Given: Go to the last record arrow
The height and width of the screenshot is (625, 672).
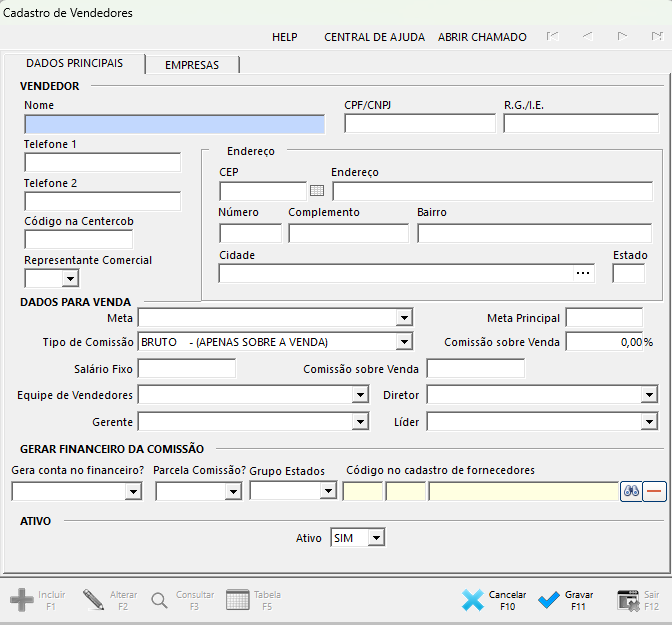Looking at the screenshot, I should tap(655, 37).
